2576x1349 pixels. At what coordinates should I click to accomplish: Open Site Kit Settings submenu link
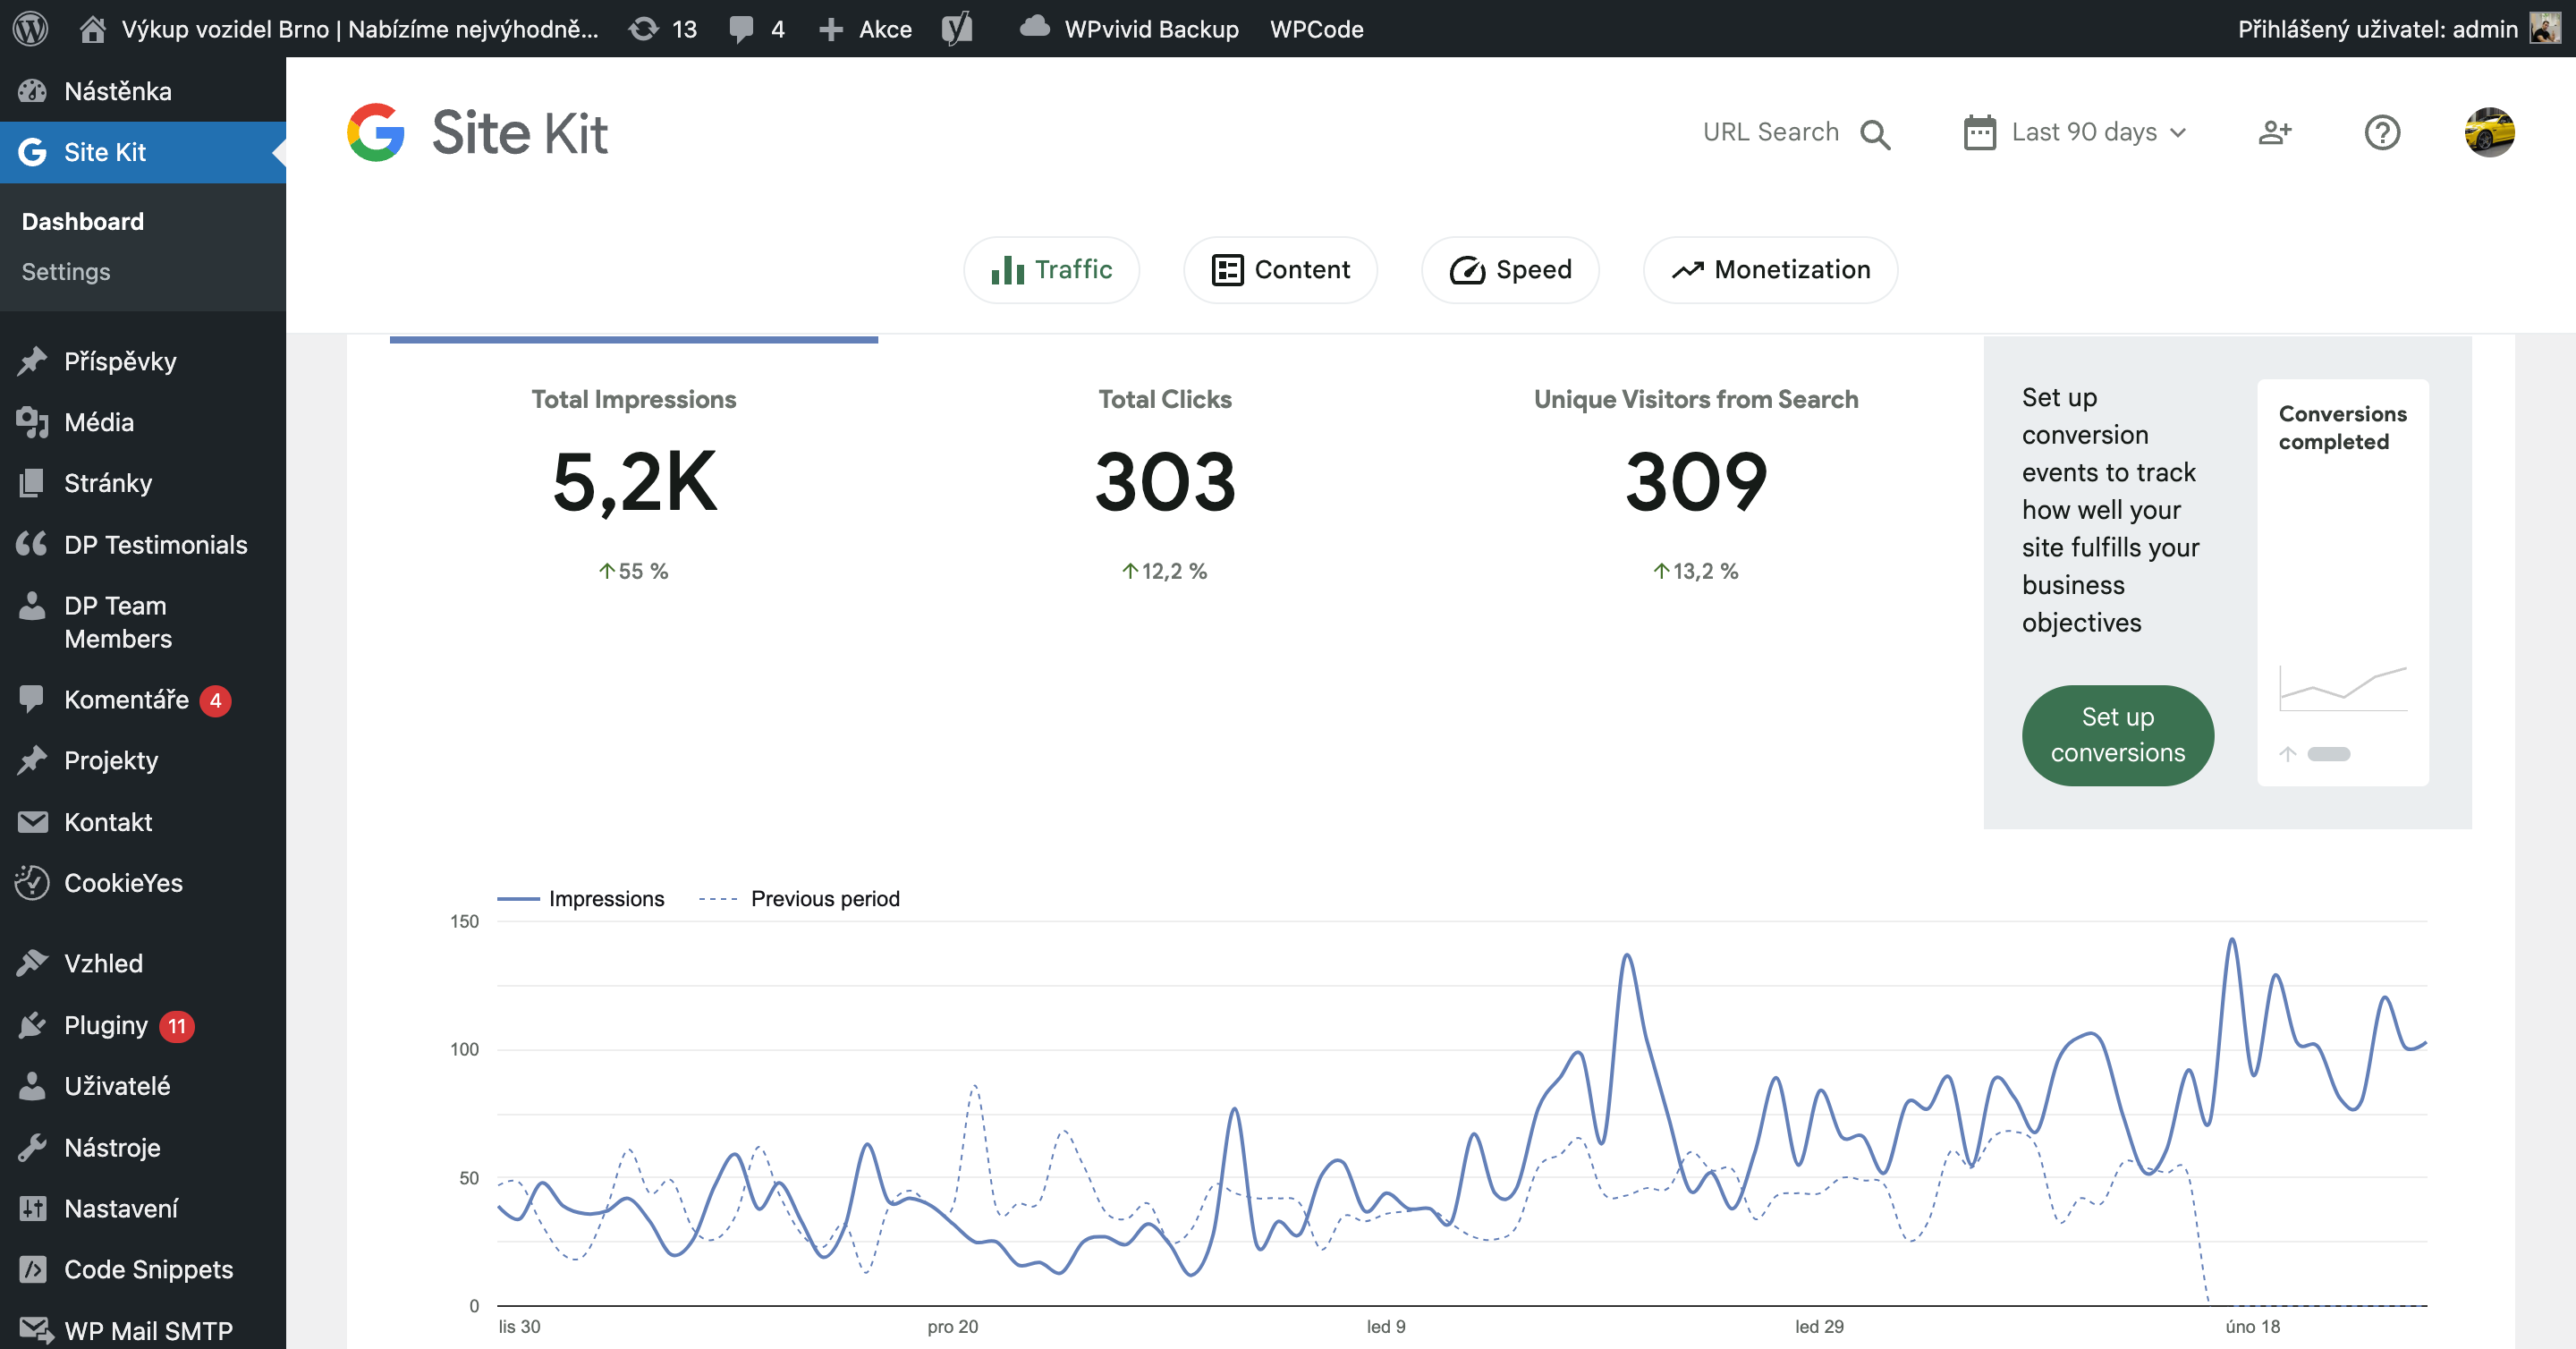pyautogui.click(x=66, y=272)
